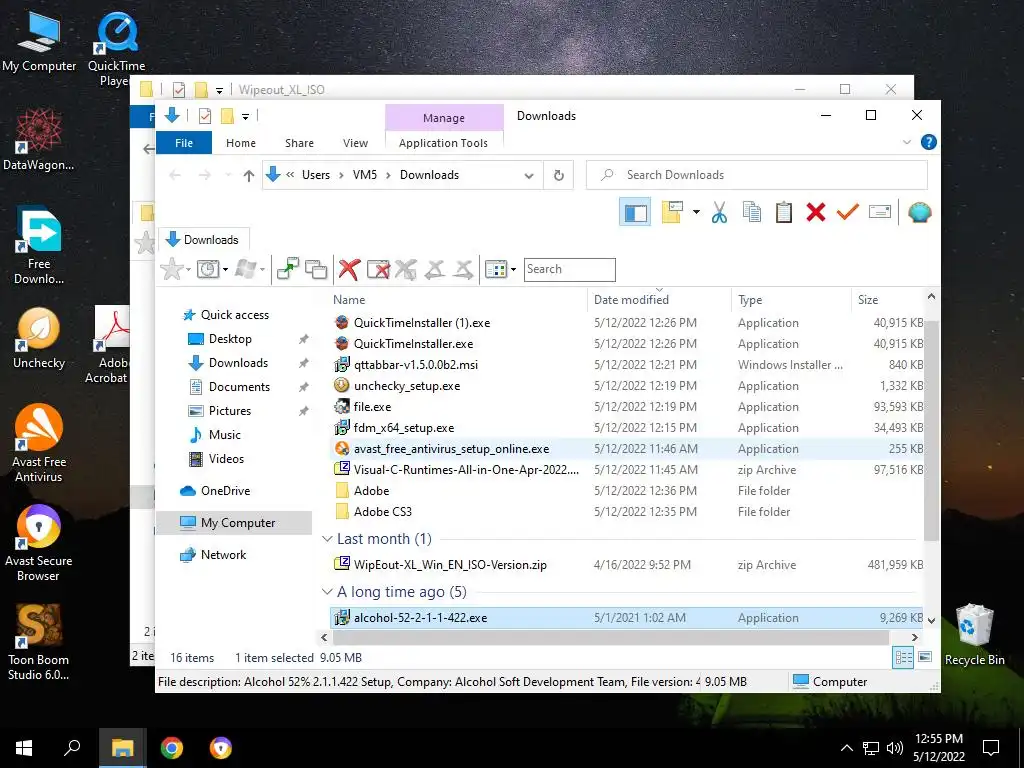Open Customize Quick Access Toolbar dropdown

(246, 117)
